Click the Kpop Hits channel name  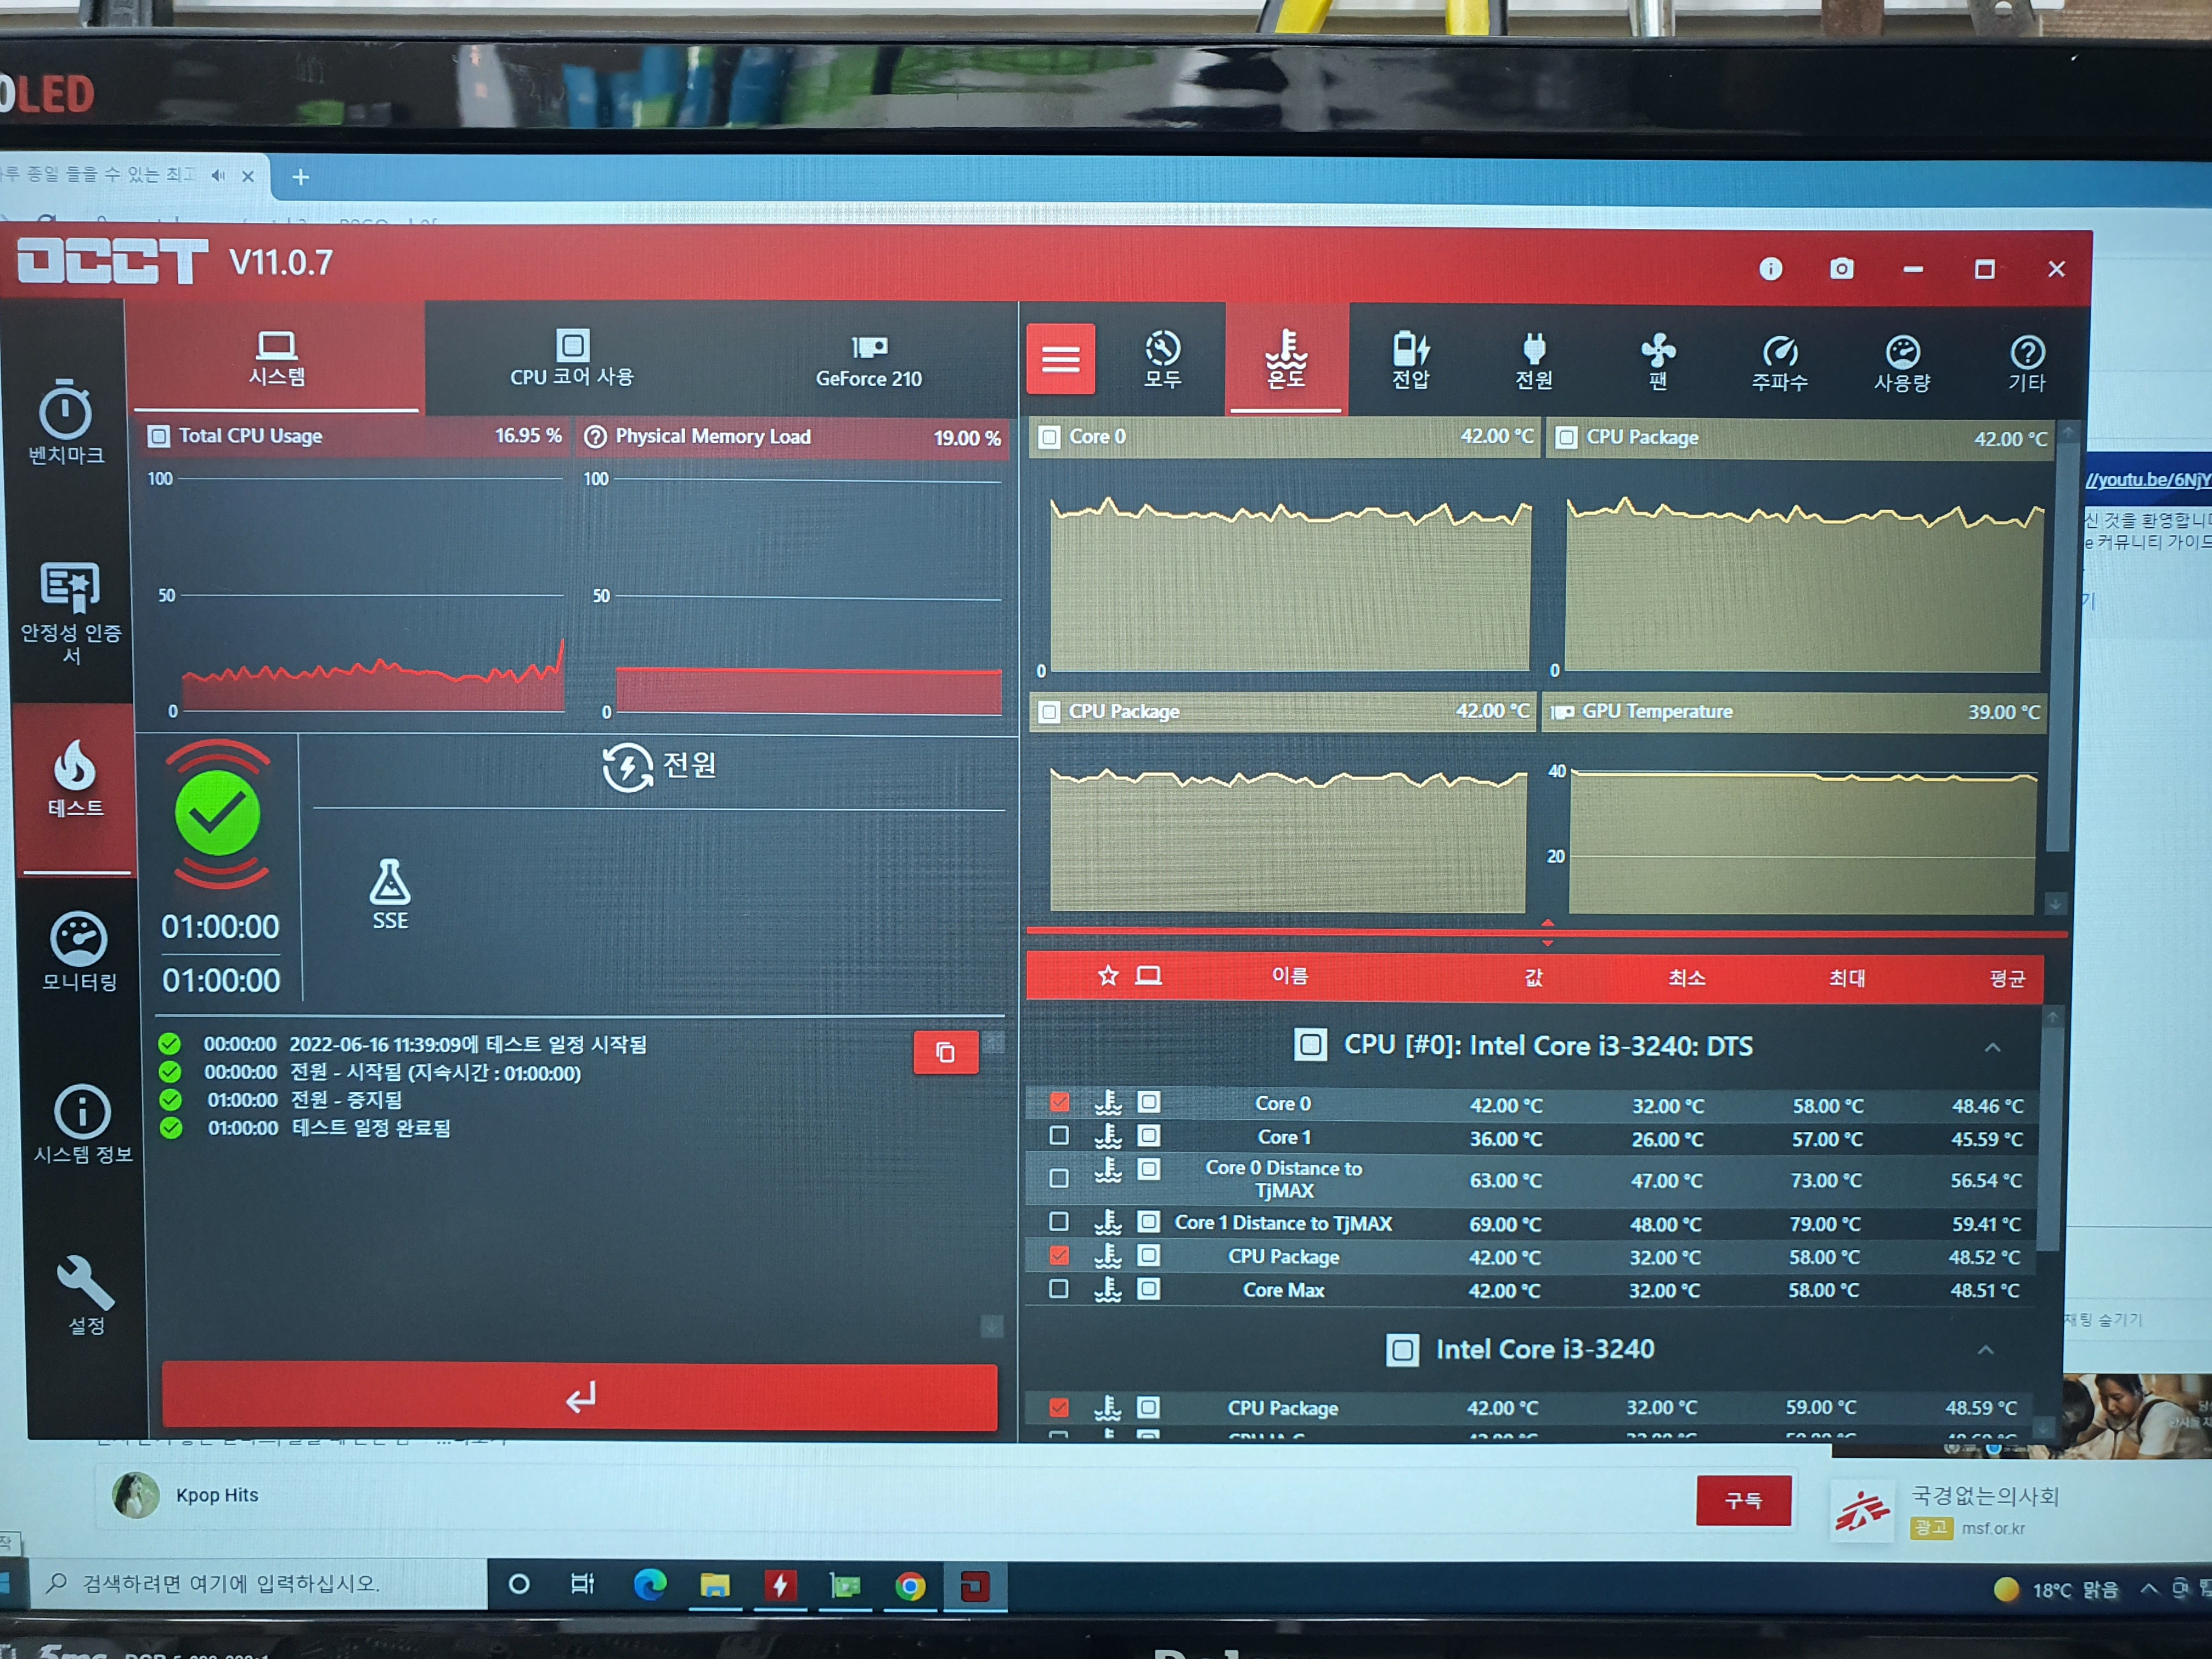[x=217, y=1495]
